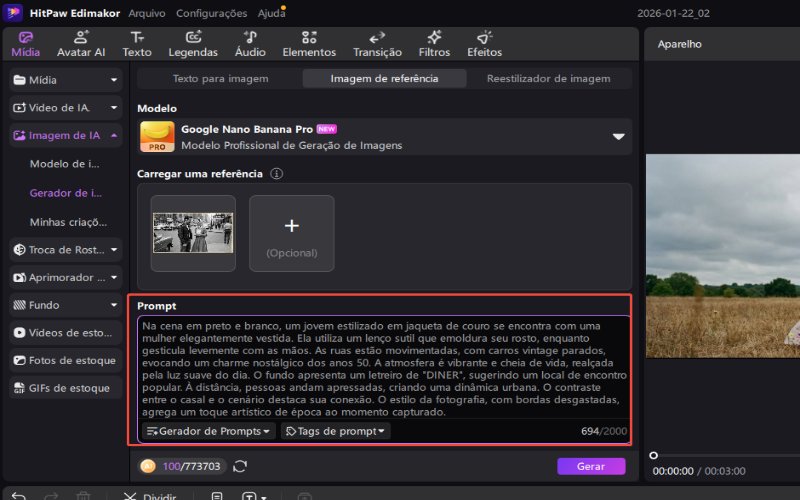This screenshot has height=500, width=800.
Task: Click the HitPaw Edimakor logo icon
Action: click(13, 13)
